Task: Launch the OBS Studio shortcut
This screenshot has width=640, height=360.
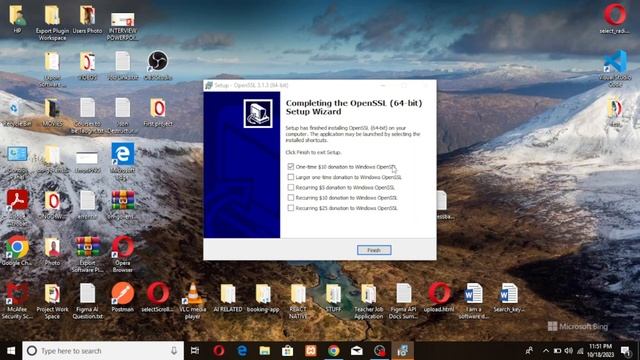Action: pos(158,65)
